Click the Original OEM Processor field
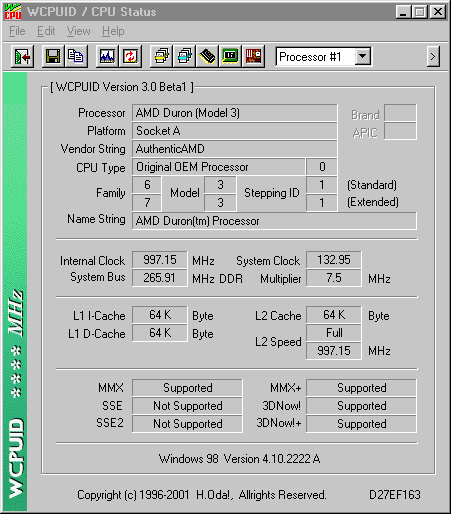Image resolution: width=451 pixels, height=514 pixels. [x=219, y=167]
